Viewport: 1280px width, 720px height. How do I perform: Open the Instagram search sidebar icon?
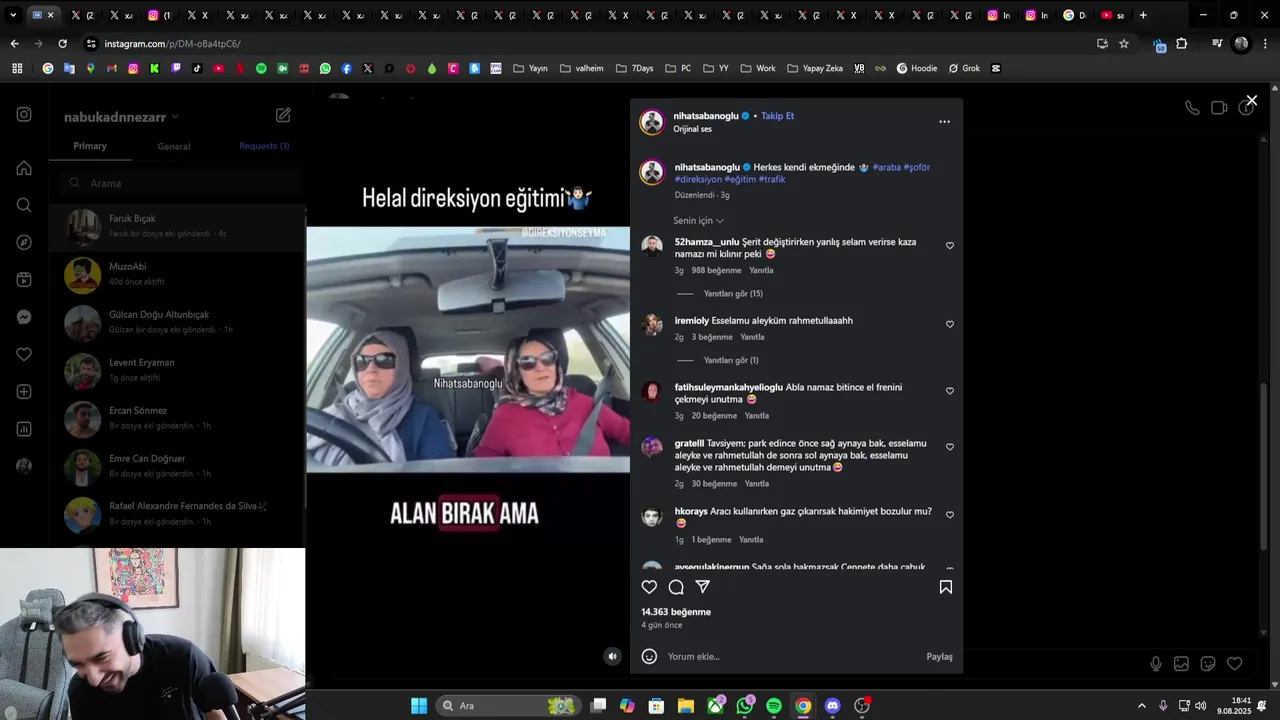point(24,205)
